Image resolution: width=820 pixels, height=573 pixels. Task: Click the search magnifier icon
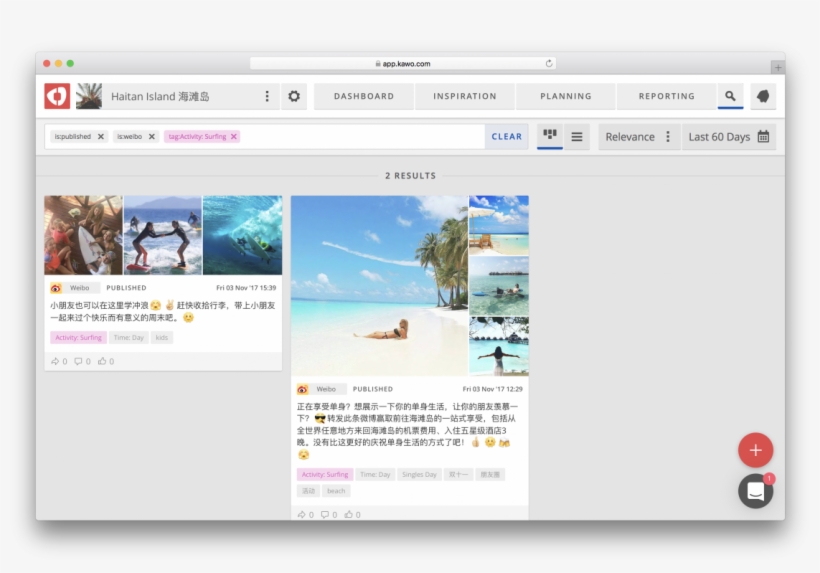[x=731, y=96]
